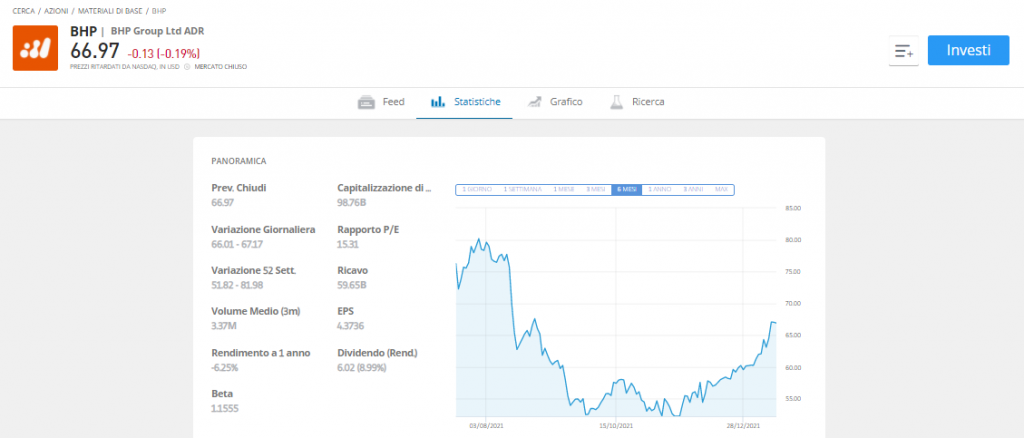Image resolution: width=1024 pixels, height=438 pixels.
Task: Select the 1 GIORNO chart range
Action: pyautogui.click(x=477, y=190)
